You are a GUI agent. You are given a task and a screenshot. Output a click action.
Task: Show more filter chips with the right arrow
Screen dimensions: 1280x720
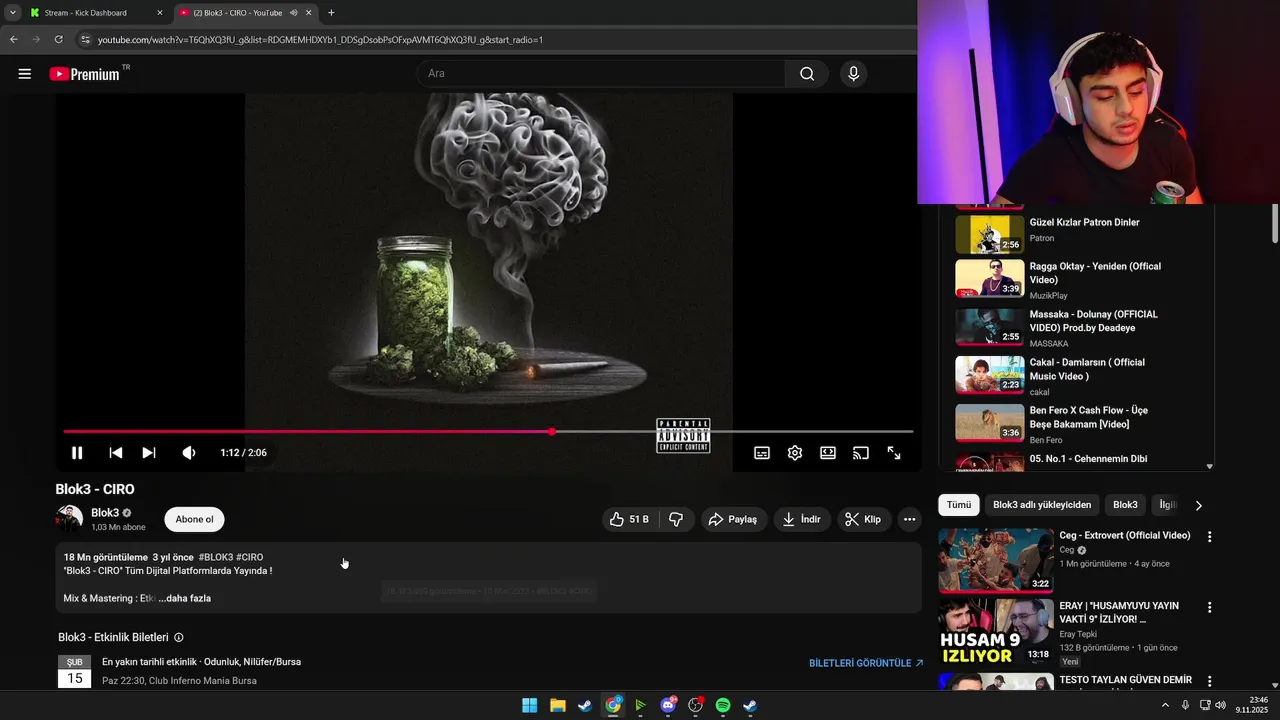click(1199, 505)
